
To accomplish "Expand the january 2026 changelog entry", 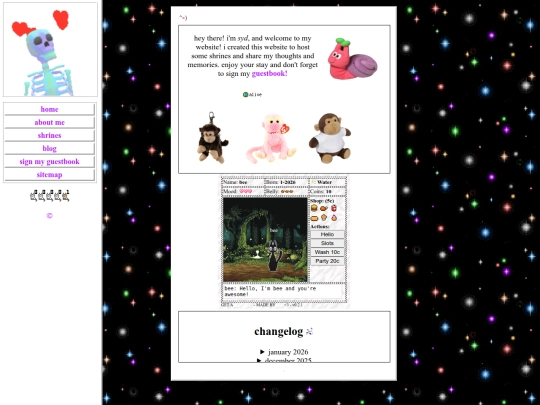I will point(284,352).
